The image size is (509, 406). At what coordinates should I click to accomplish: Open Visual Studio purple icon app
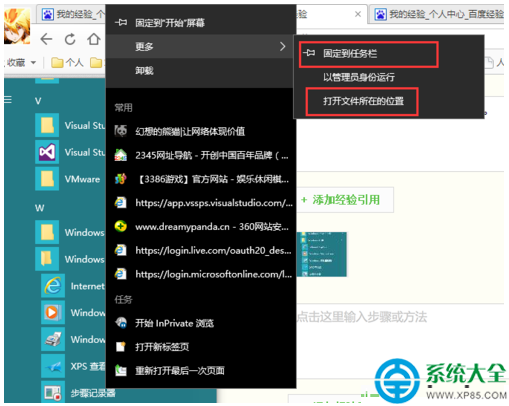47,152
